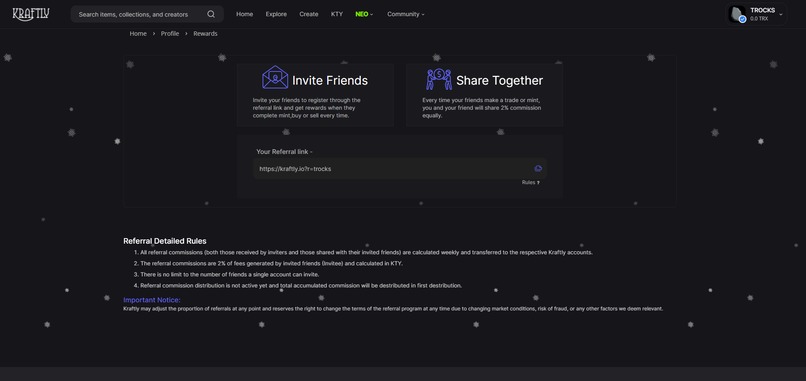Image resolution: width=806 pixels, height=381 pixels.
Task: Click the Share Together people icon
Action: pyautogui.click(x=438, y=79)
